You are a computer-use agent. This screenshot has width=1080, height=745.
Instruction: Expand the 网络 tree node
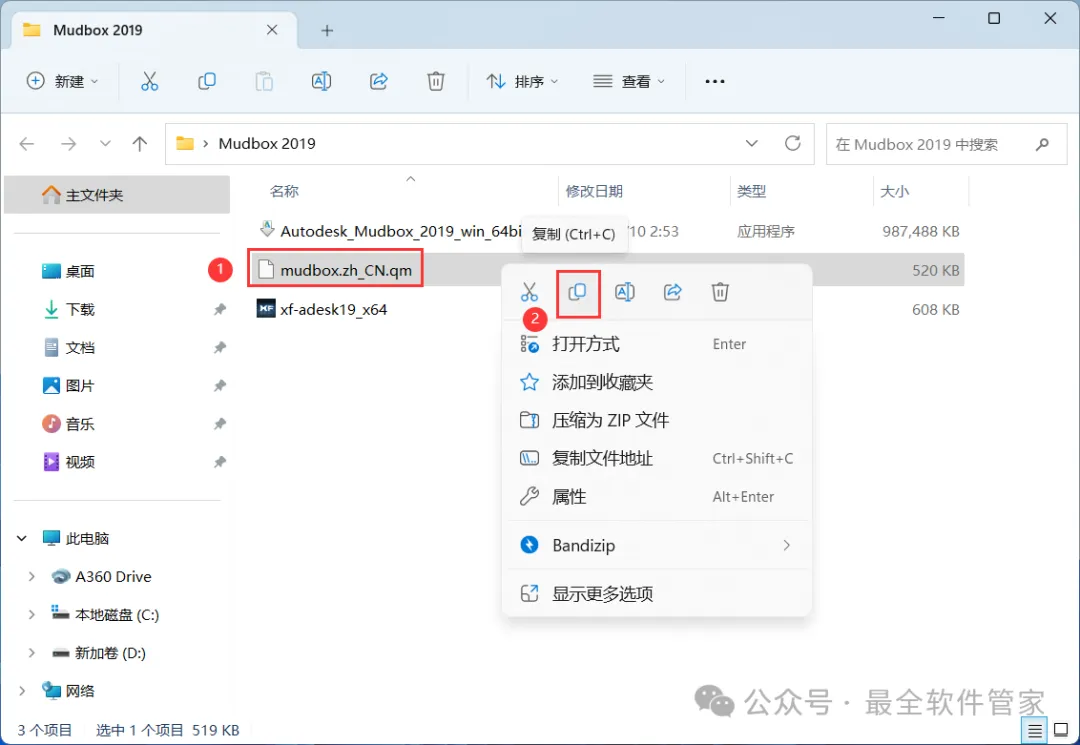(22, 691)
